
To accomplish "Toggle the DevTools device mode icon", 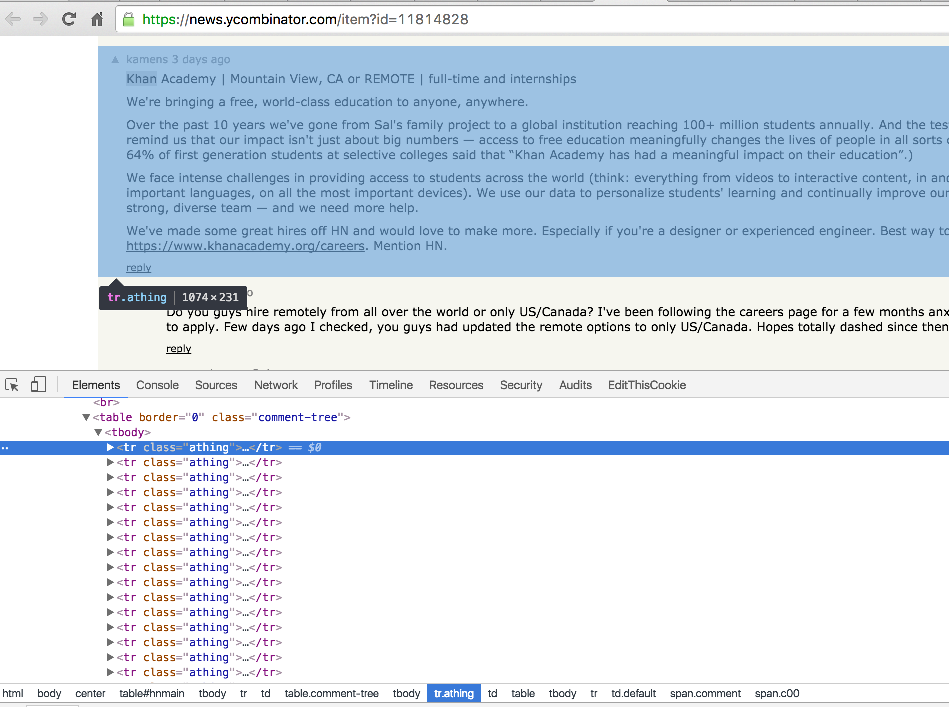I will (x=38, y=385).
